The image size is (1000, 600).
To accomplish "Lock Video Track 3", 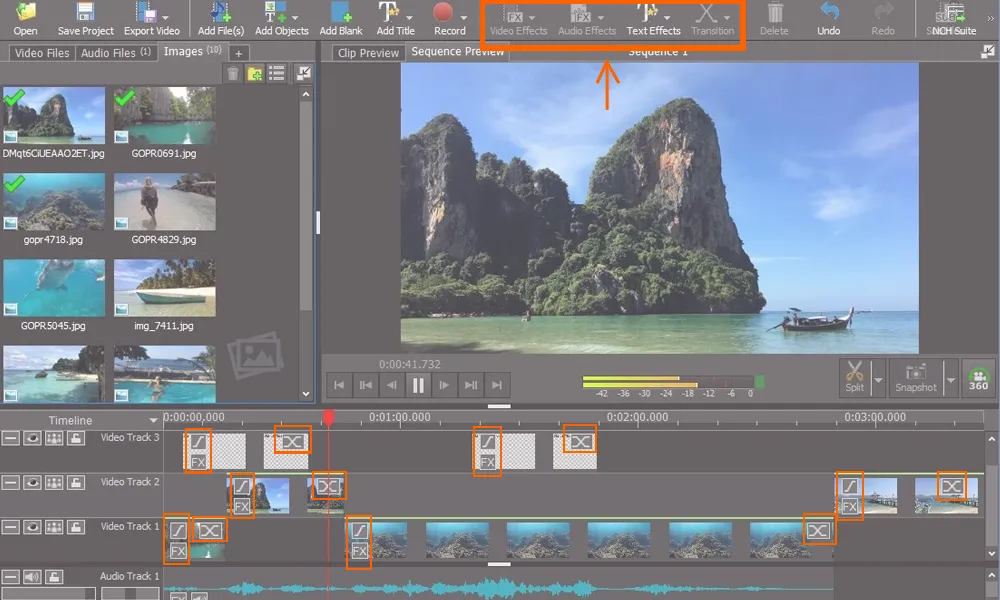I will [x=76, y=438].
